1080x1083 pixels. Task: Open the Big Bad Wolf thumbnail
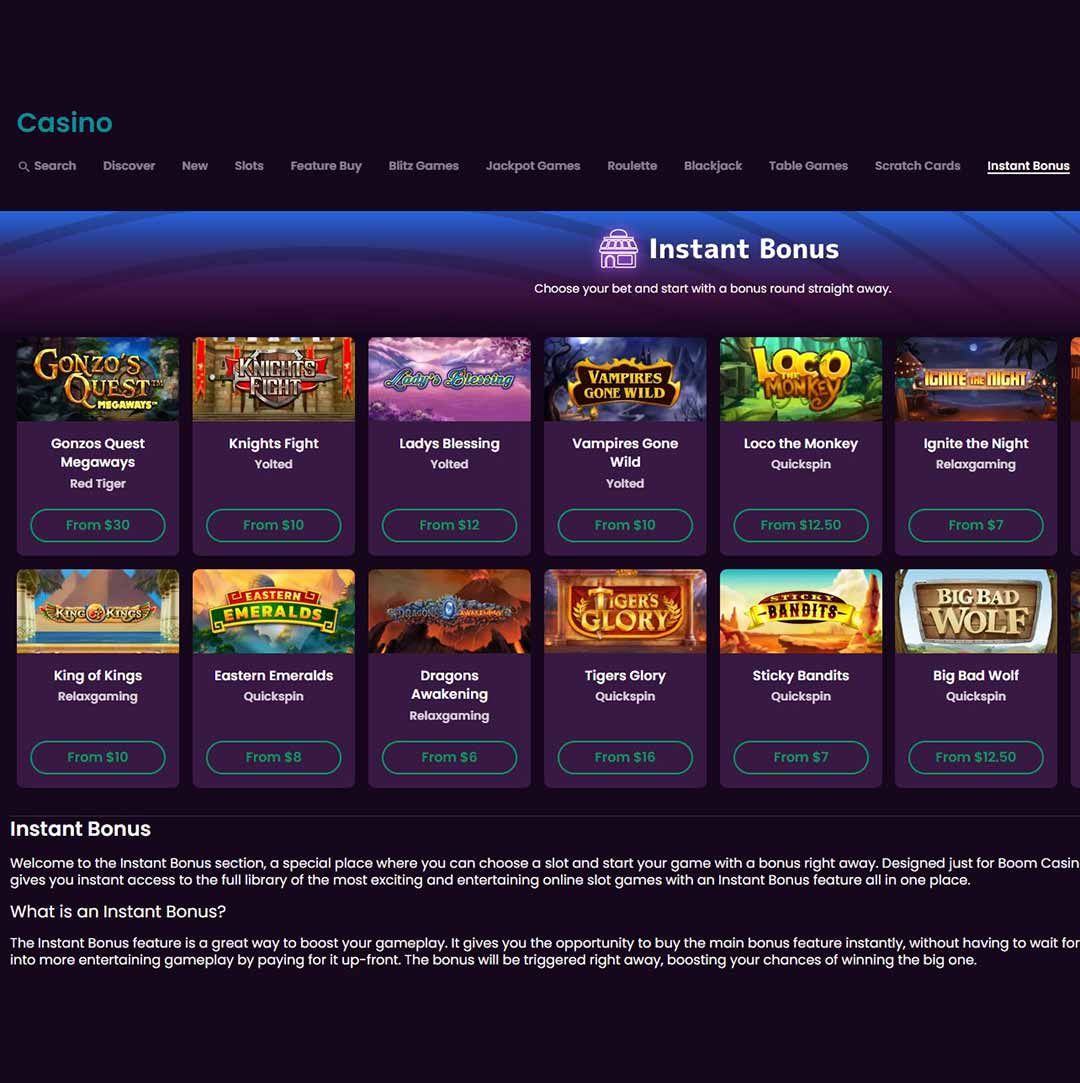[976, 611]
